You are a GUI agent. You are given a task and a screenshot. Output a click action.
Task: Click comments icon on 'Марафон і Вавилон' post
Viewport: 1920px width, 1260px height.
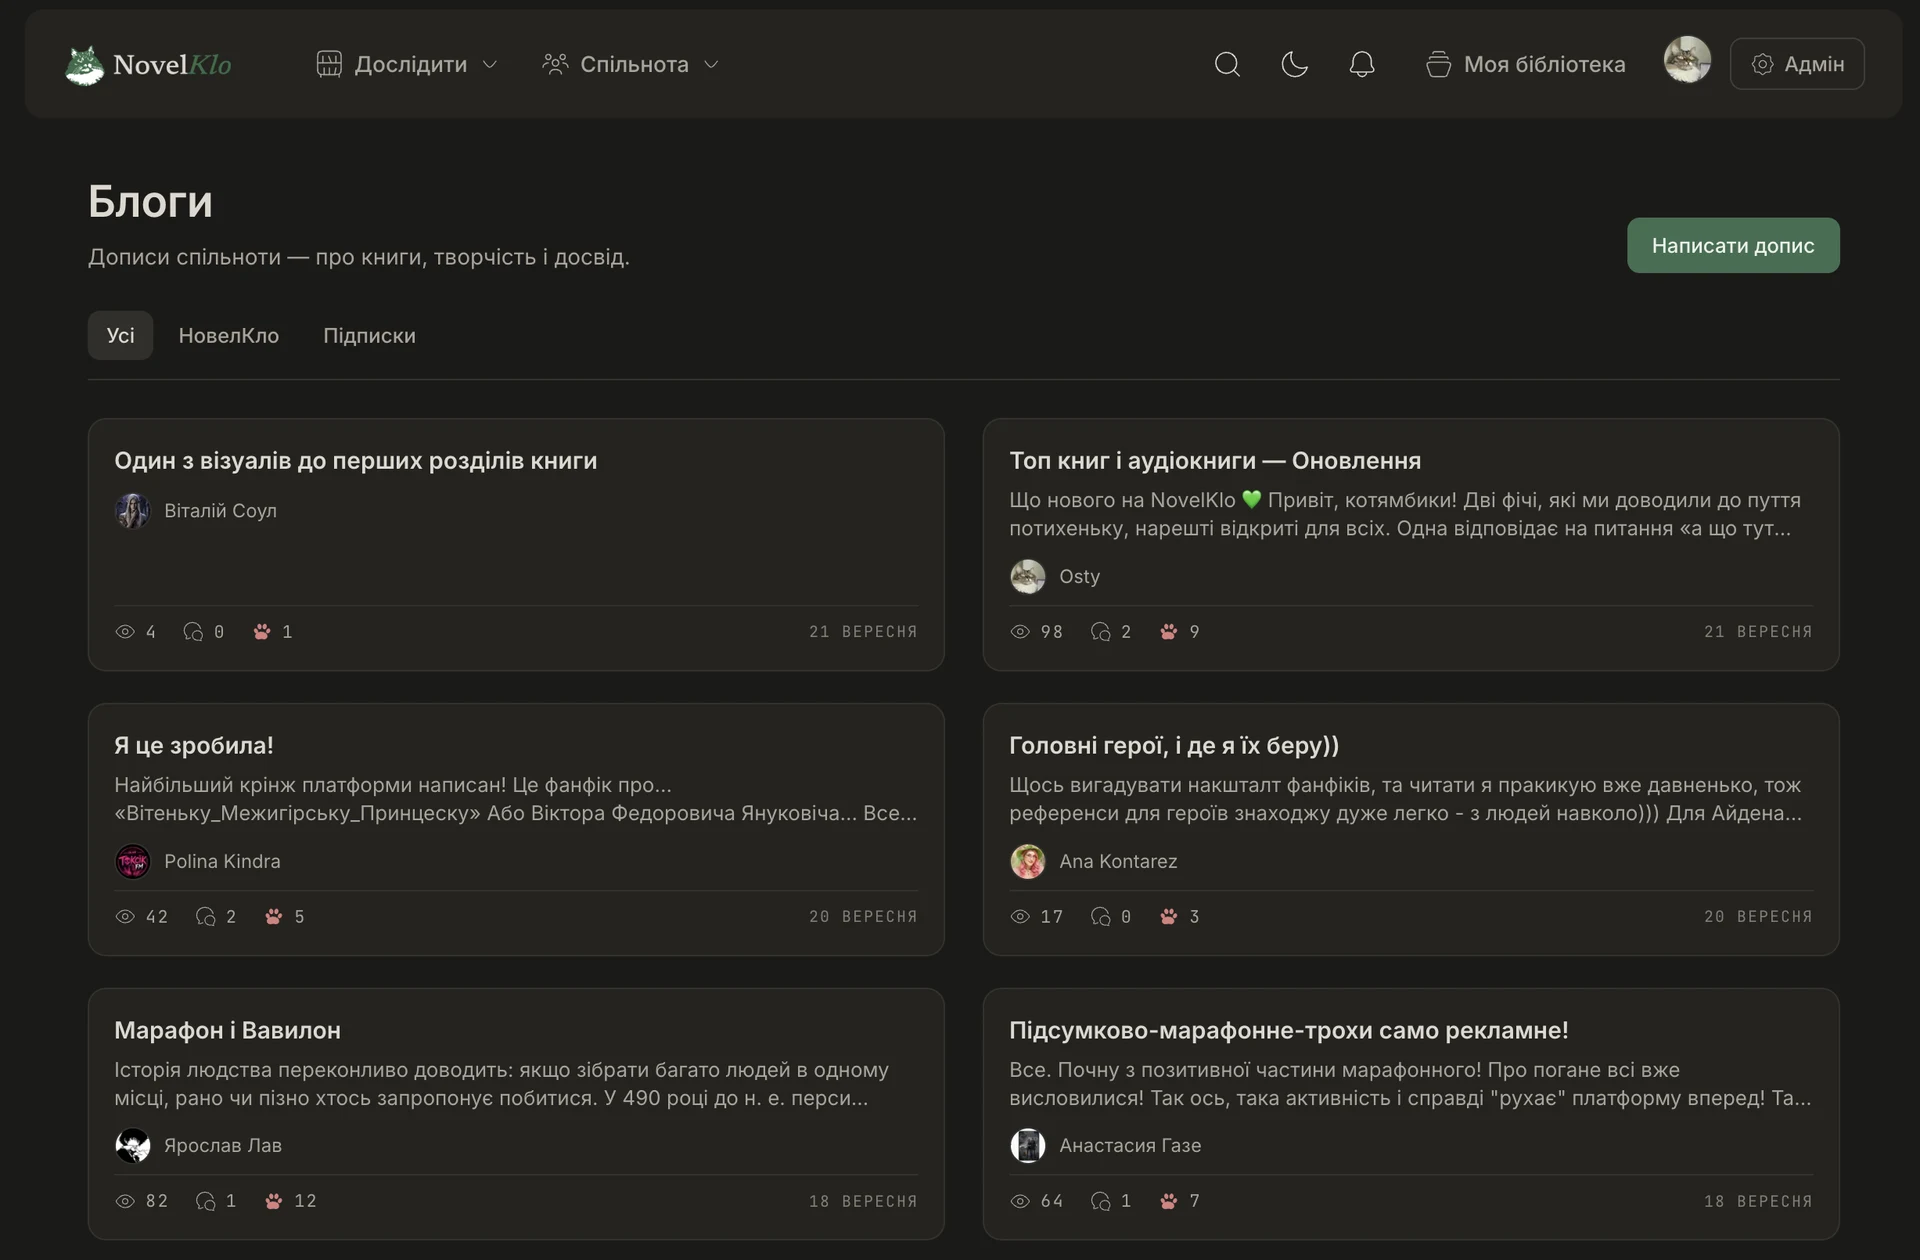point(205,1201)
